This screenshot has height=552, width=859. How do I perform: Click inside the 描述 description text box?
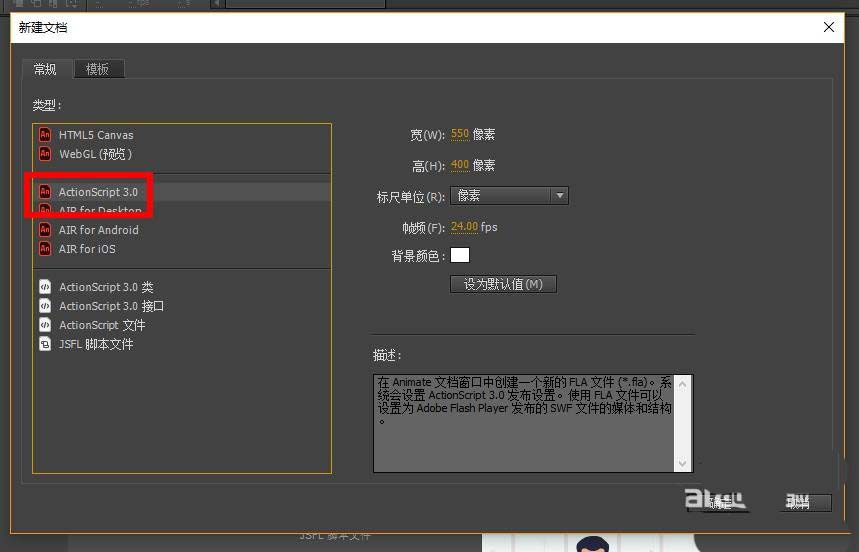pyautogui.click(x=524, y=423)
